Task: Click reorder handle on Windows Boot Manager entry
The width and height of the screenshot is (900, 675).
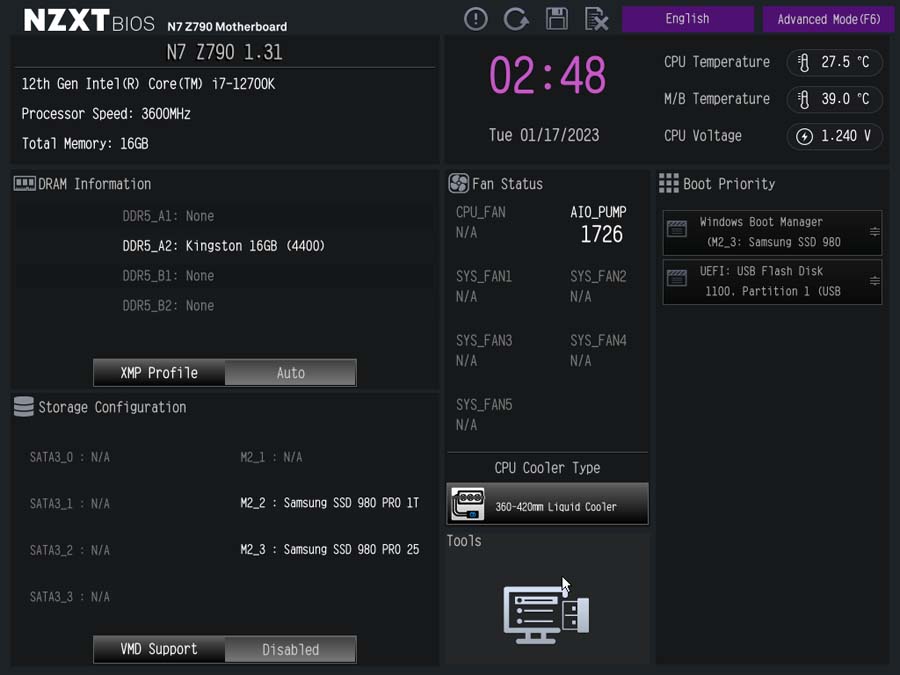Action: click(x=874, y=232)
